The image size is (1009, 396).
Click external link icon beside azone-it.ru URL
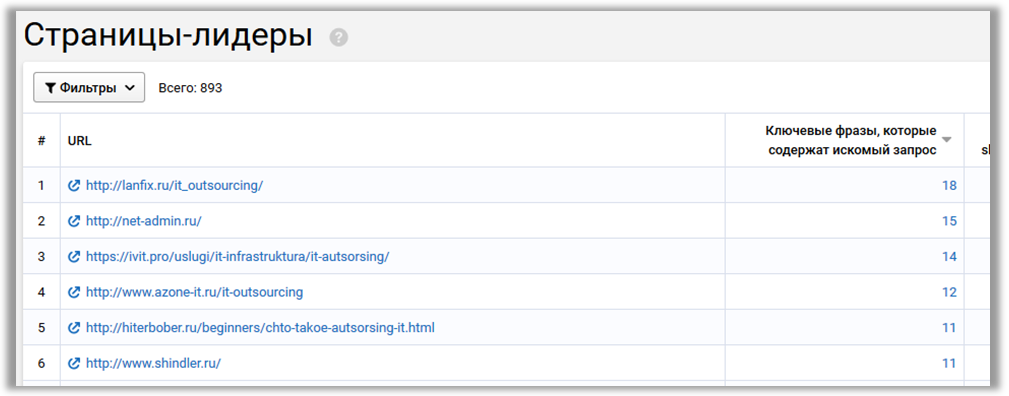pyautogui.click(x=74, y=292)
